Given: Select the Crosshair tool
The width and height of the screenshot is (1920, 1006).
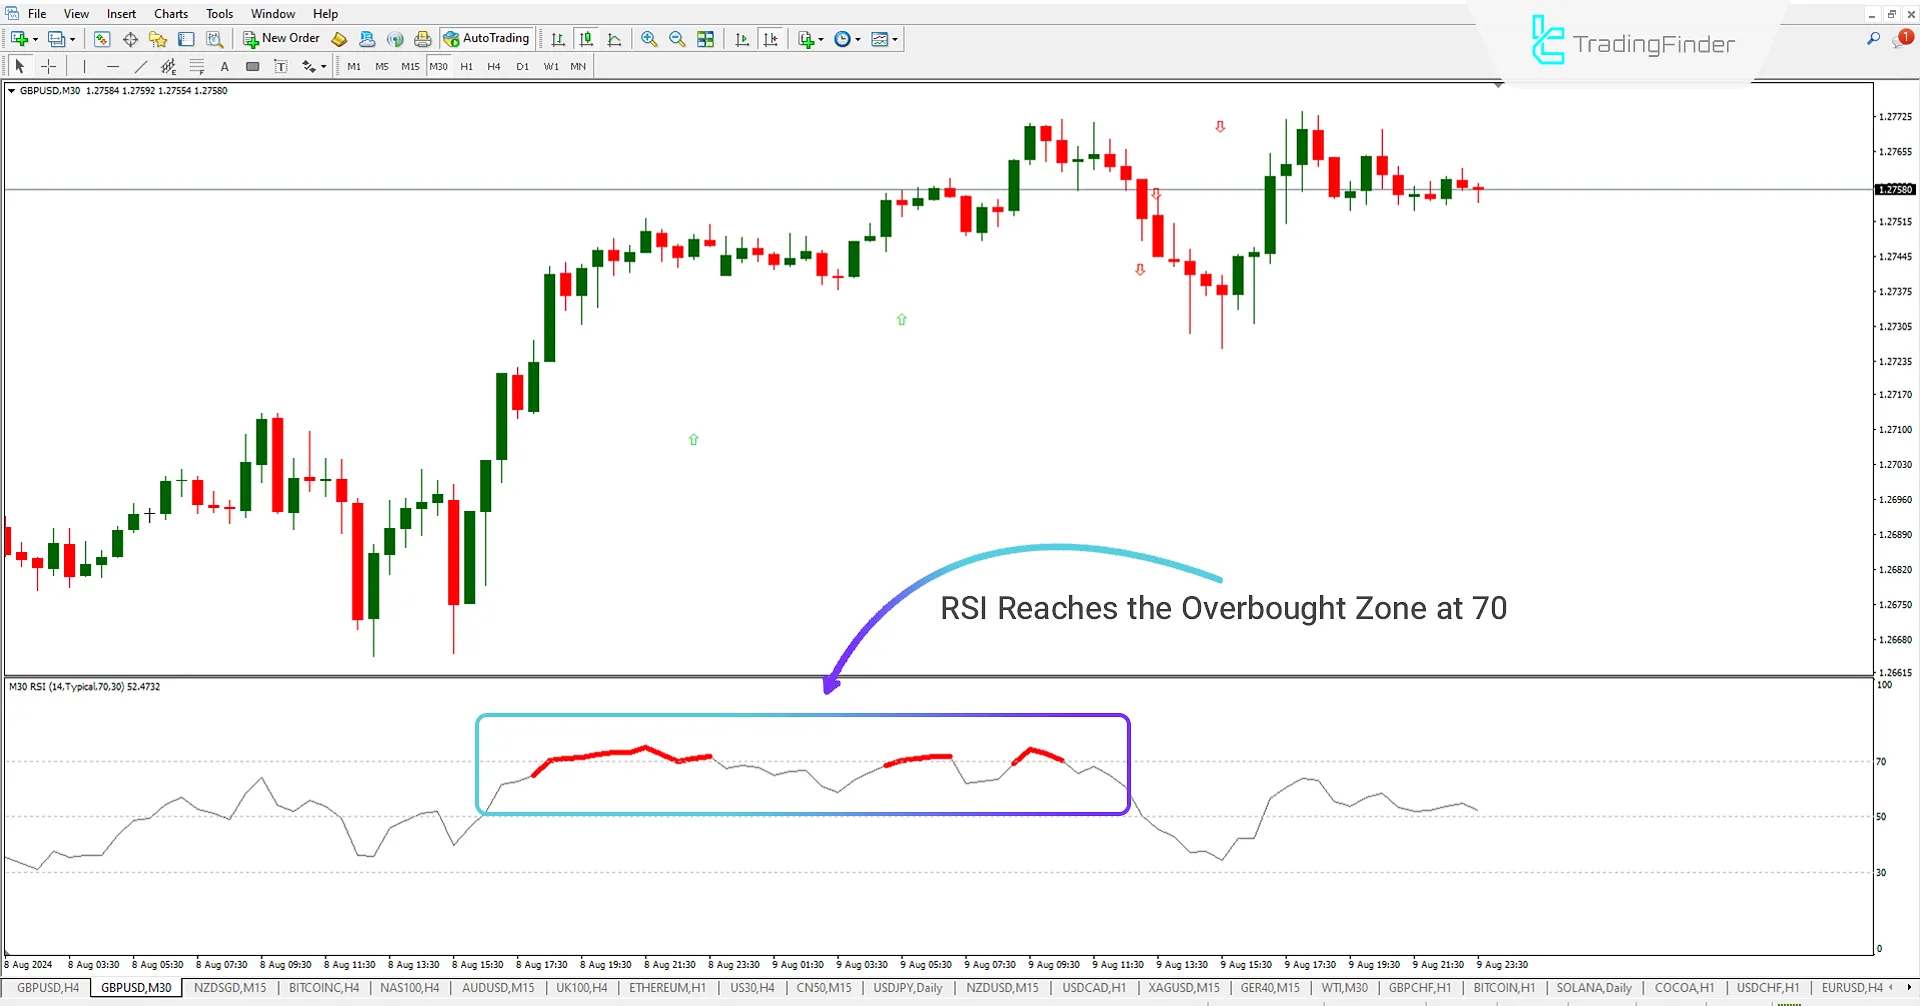Looking at the screenshot, I should [48, 66].
